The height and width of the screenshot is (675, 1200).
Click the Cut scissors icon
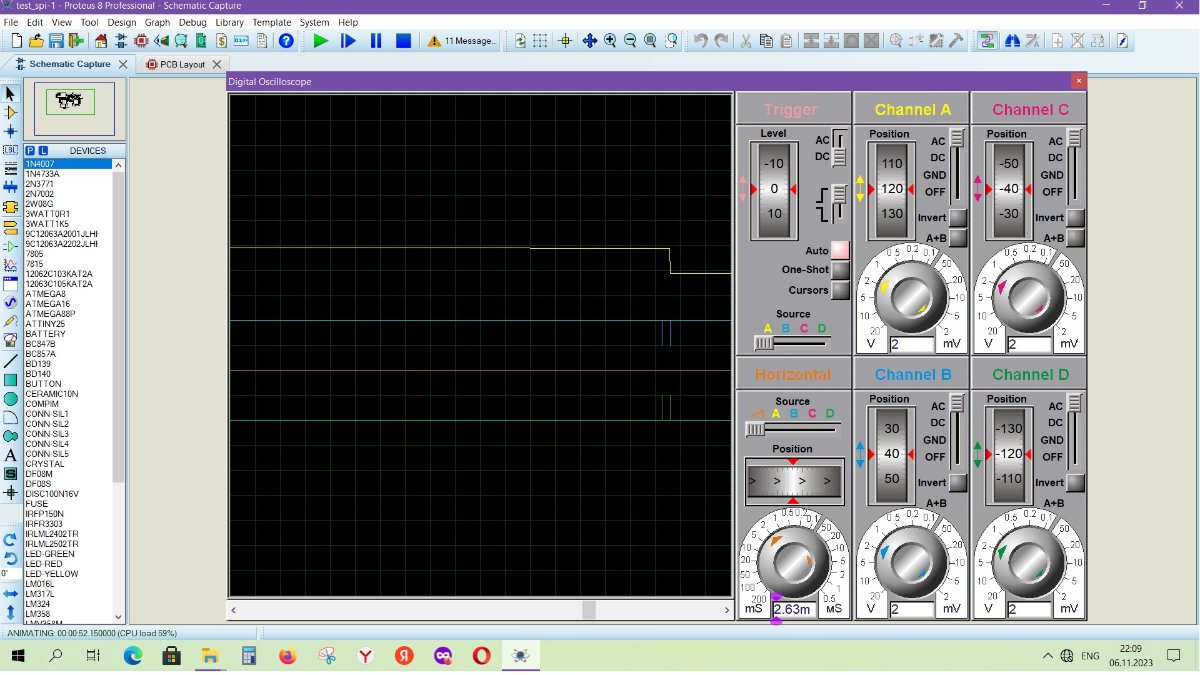pyautogui.click(x=745, y=41)
